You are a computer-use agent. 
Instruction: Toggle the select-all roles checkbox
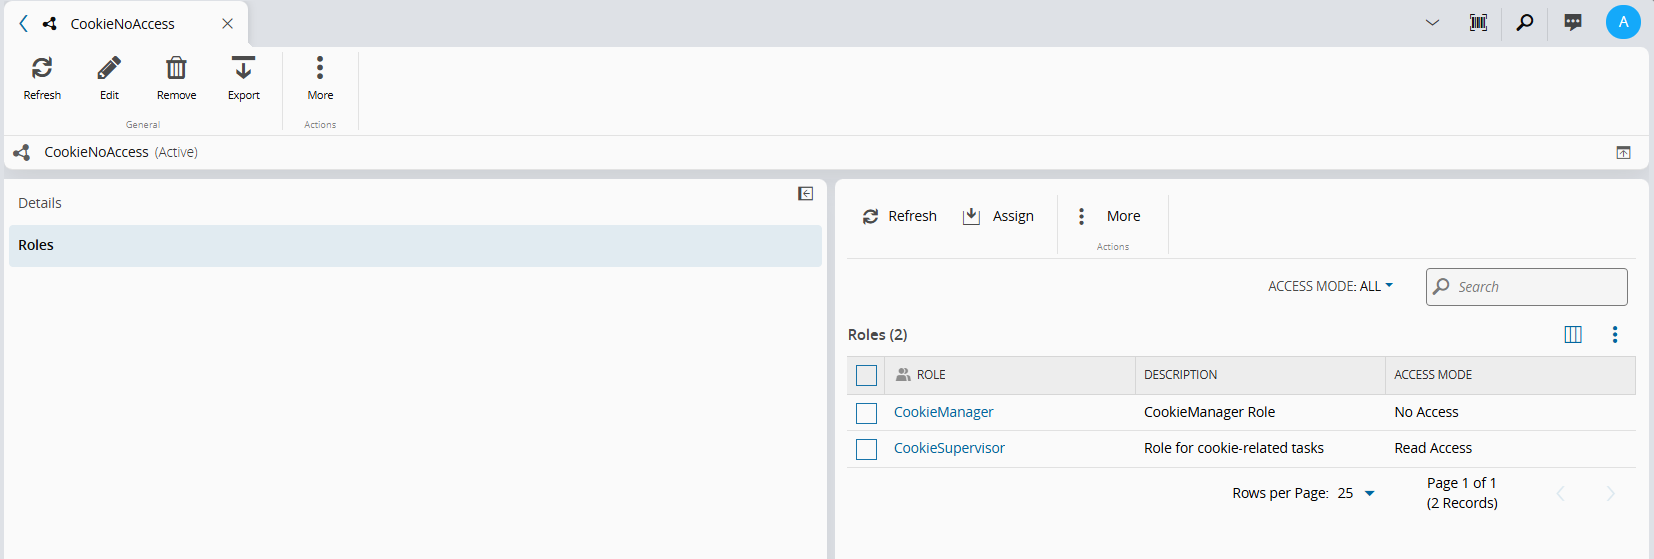point(866,375)
